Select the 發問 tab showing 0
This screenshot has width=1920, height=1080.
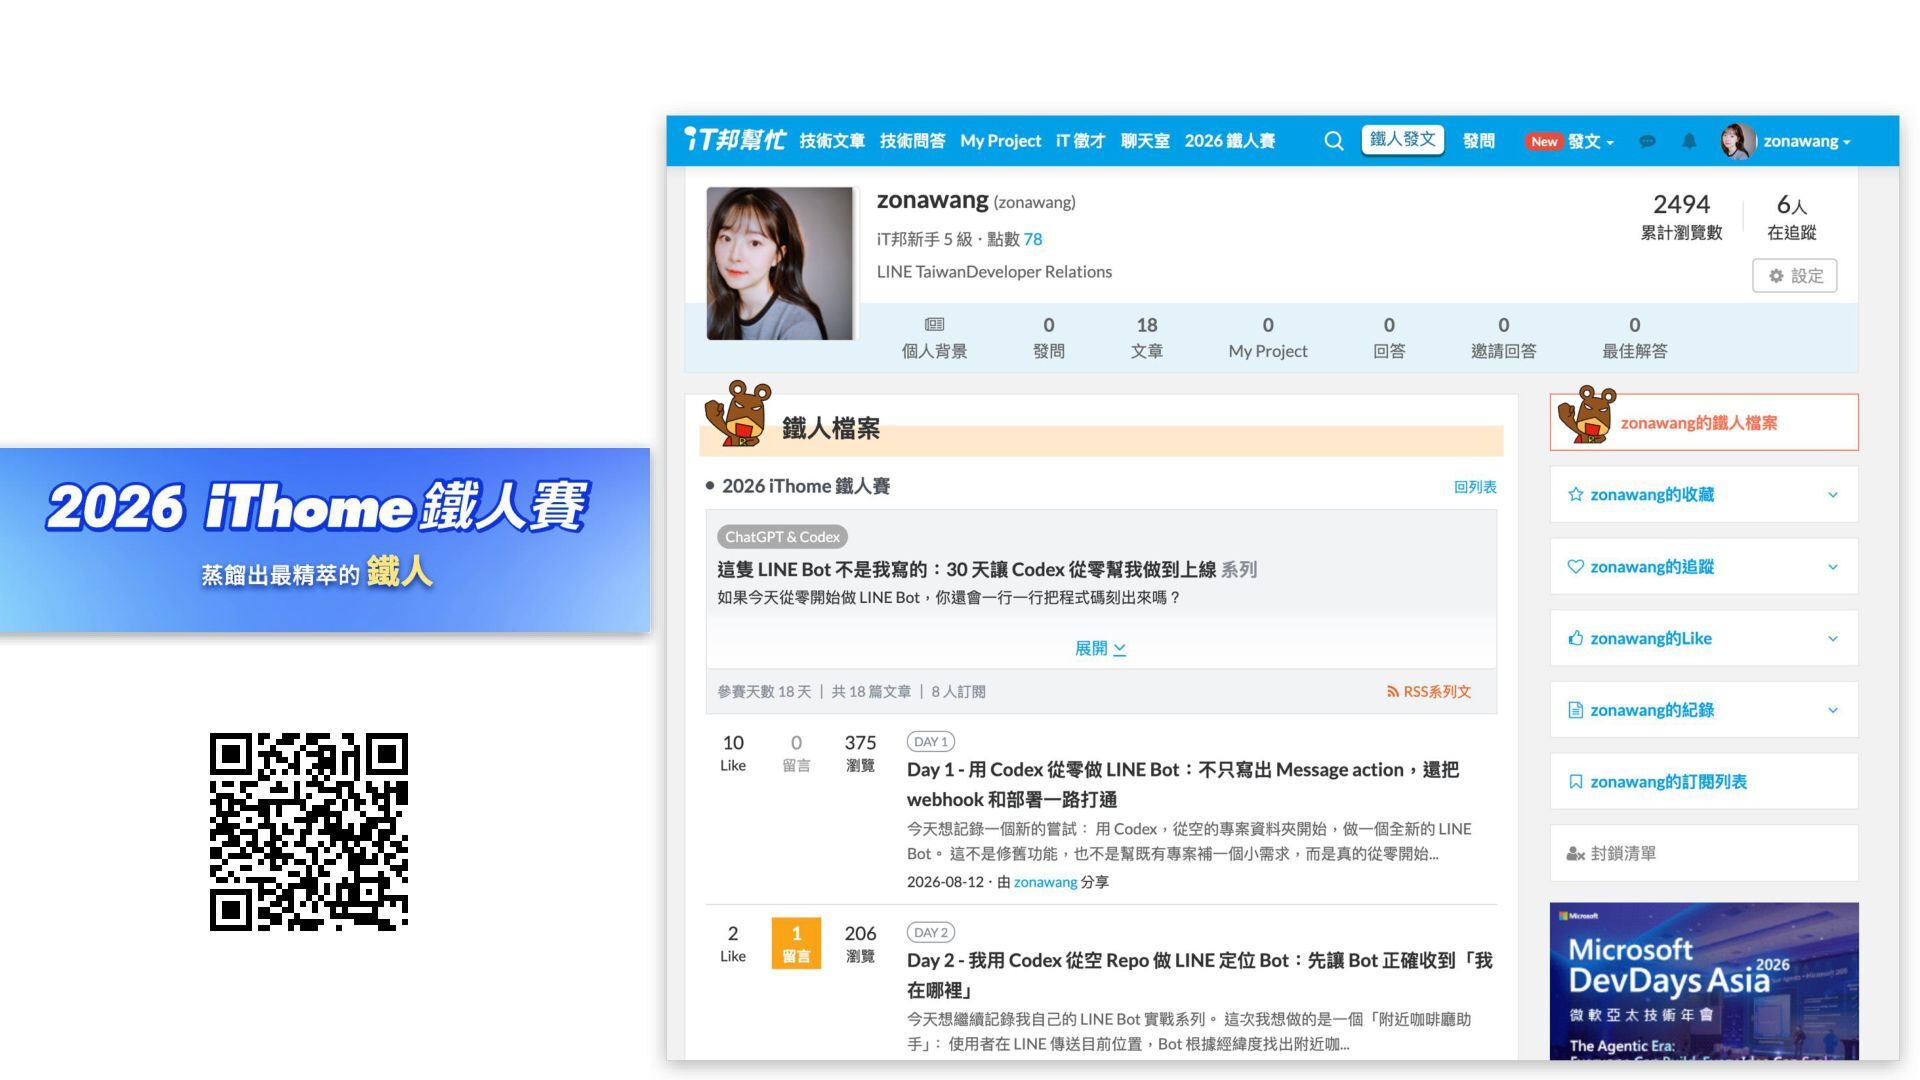pos(1049,338)
